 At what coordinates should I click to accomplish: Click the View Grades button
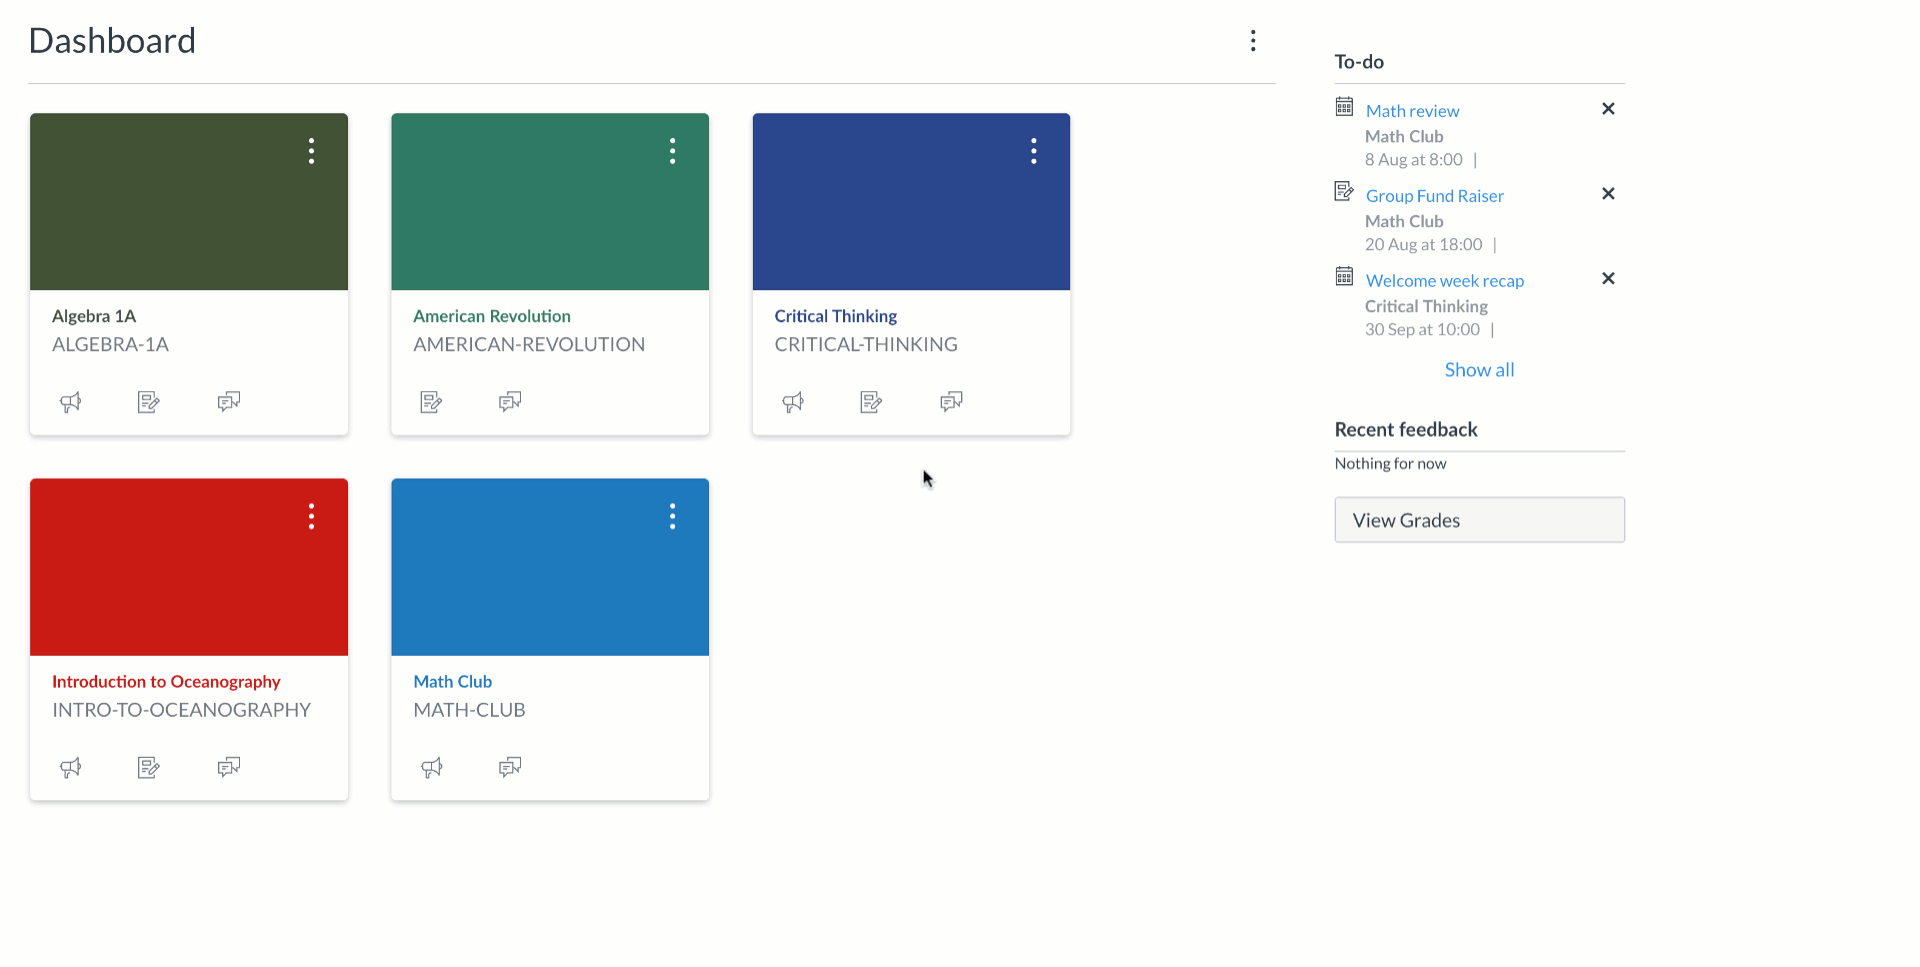[1479, 520]
